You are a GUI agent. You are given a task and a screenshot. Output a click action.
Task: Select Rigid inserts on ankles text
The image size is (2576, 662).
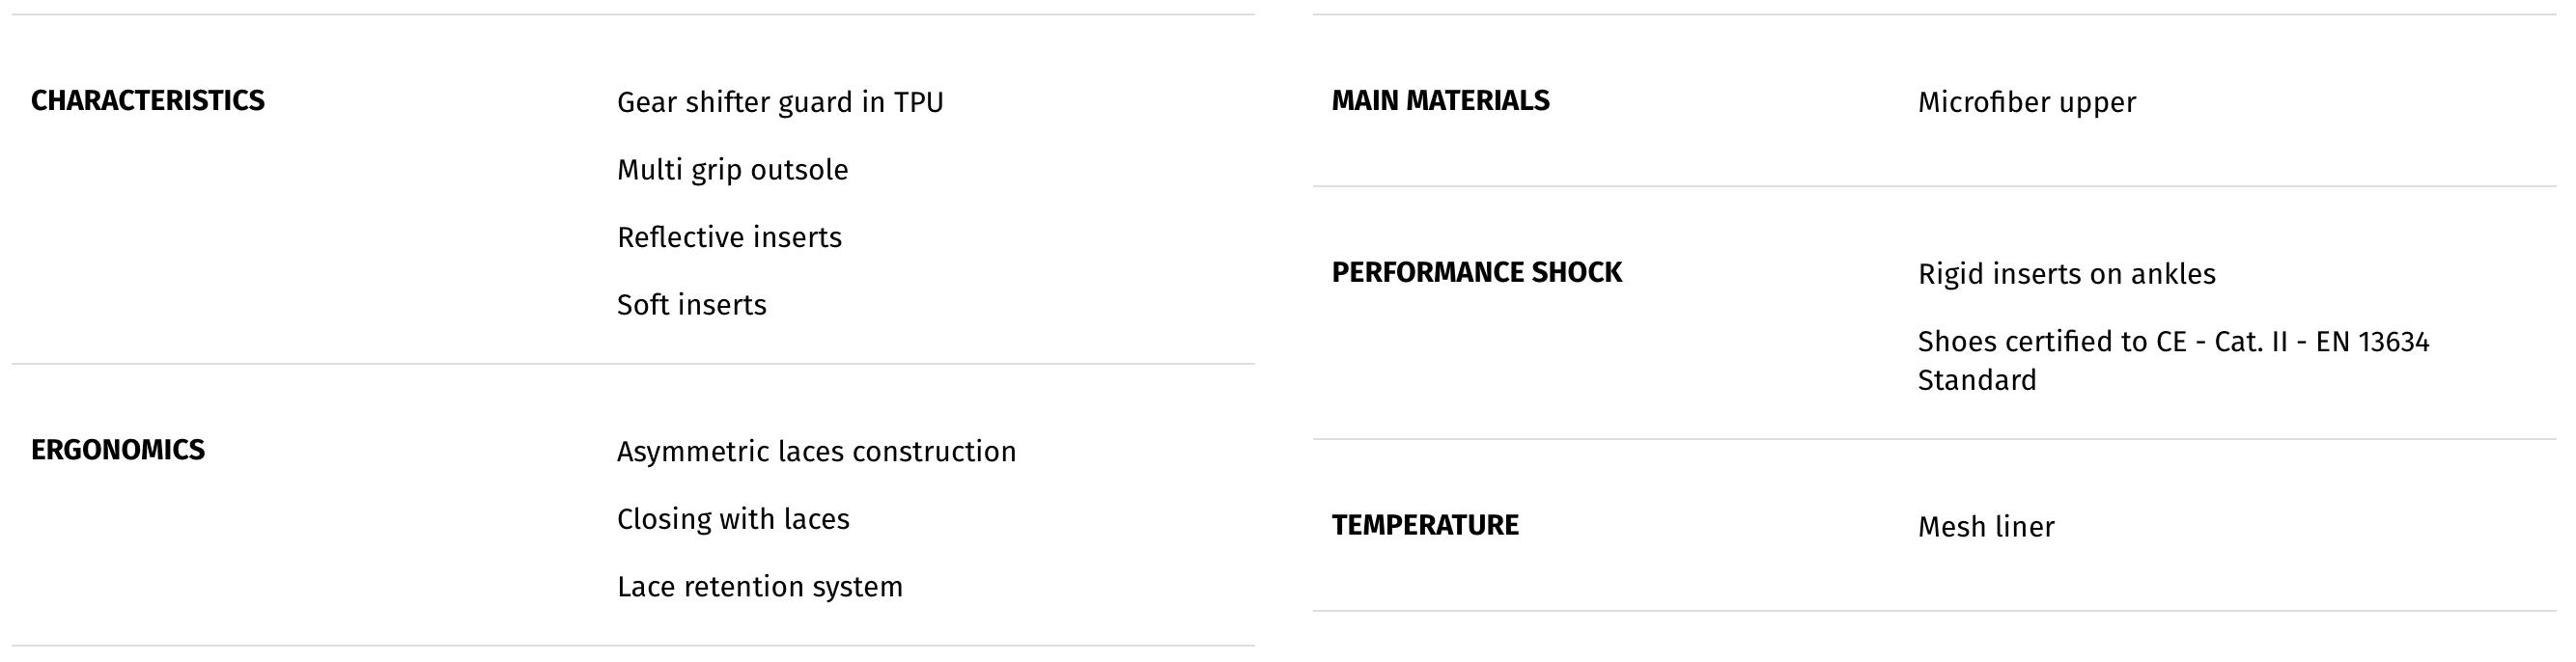tap(2066, 275)
